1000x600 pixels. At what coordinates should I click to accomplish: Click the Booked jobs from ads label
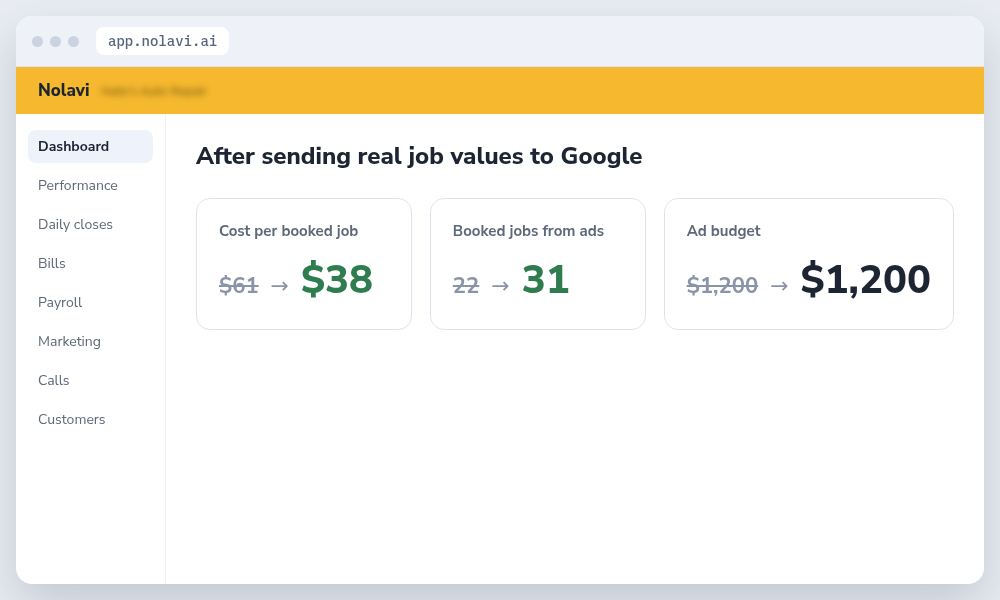click(528, 231)
